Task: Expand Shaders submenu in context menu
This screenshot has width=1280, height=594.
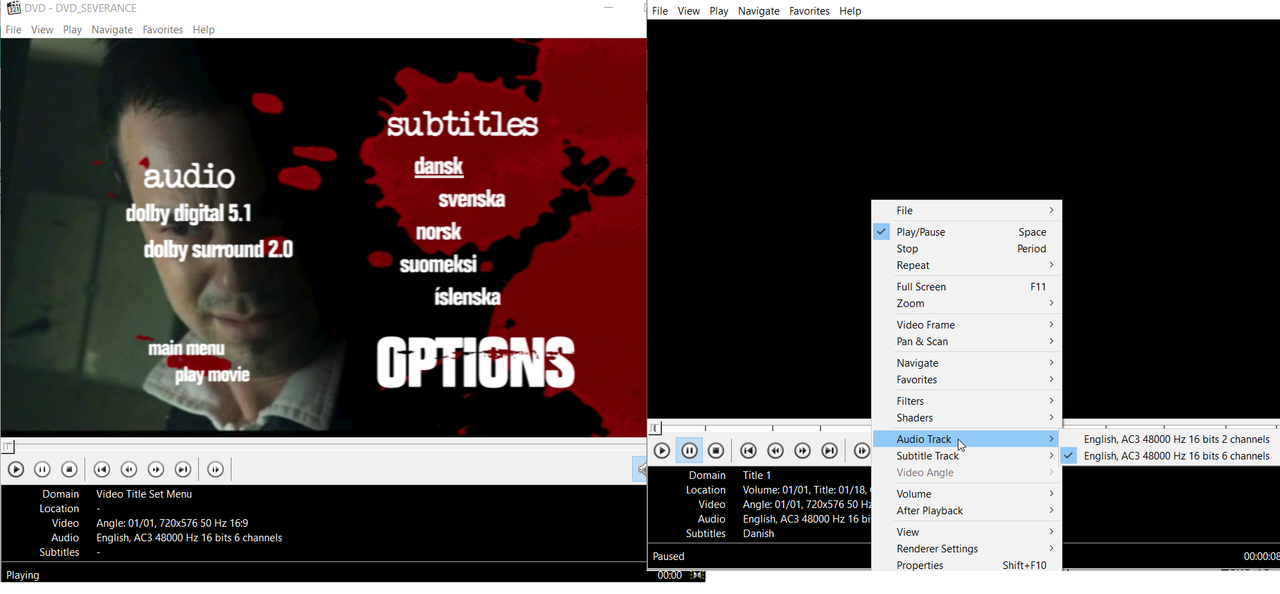Action: [966, 418]
